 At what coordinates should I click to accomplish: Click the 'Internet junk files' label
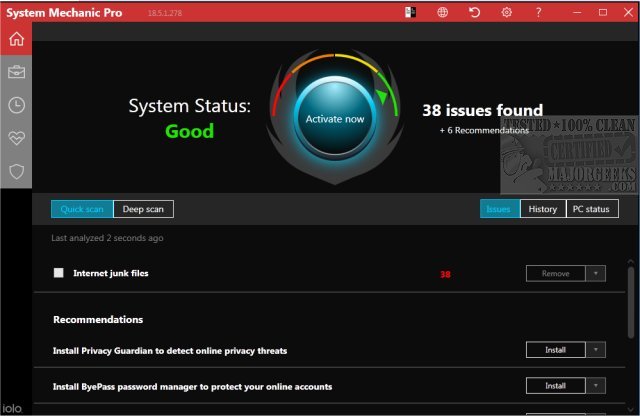(x=111, y=273)
